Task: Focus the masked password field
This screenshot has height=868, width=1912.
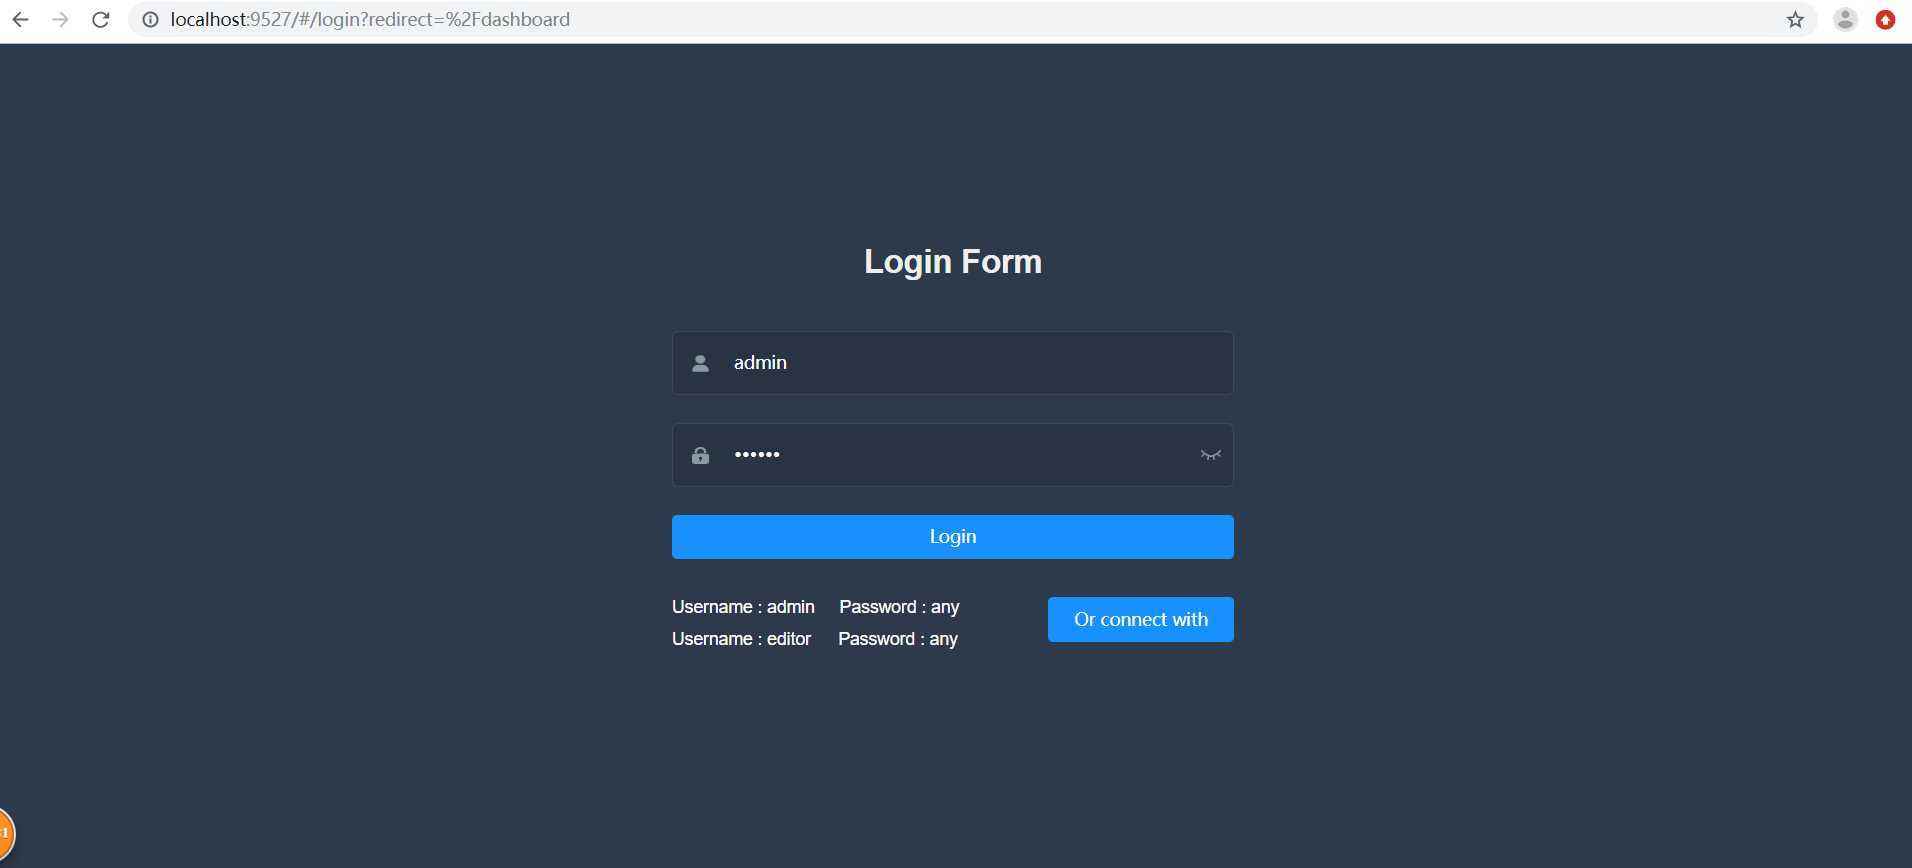Action: pos(953,455)
